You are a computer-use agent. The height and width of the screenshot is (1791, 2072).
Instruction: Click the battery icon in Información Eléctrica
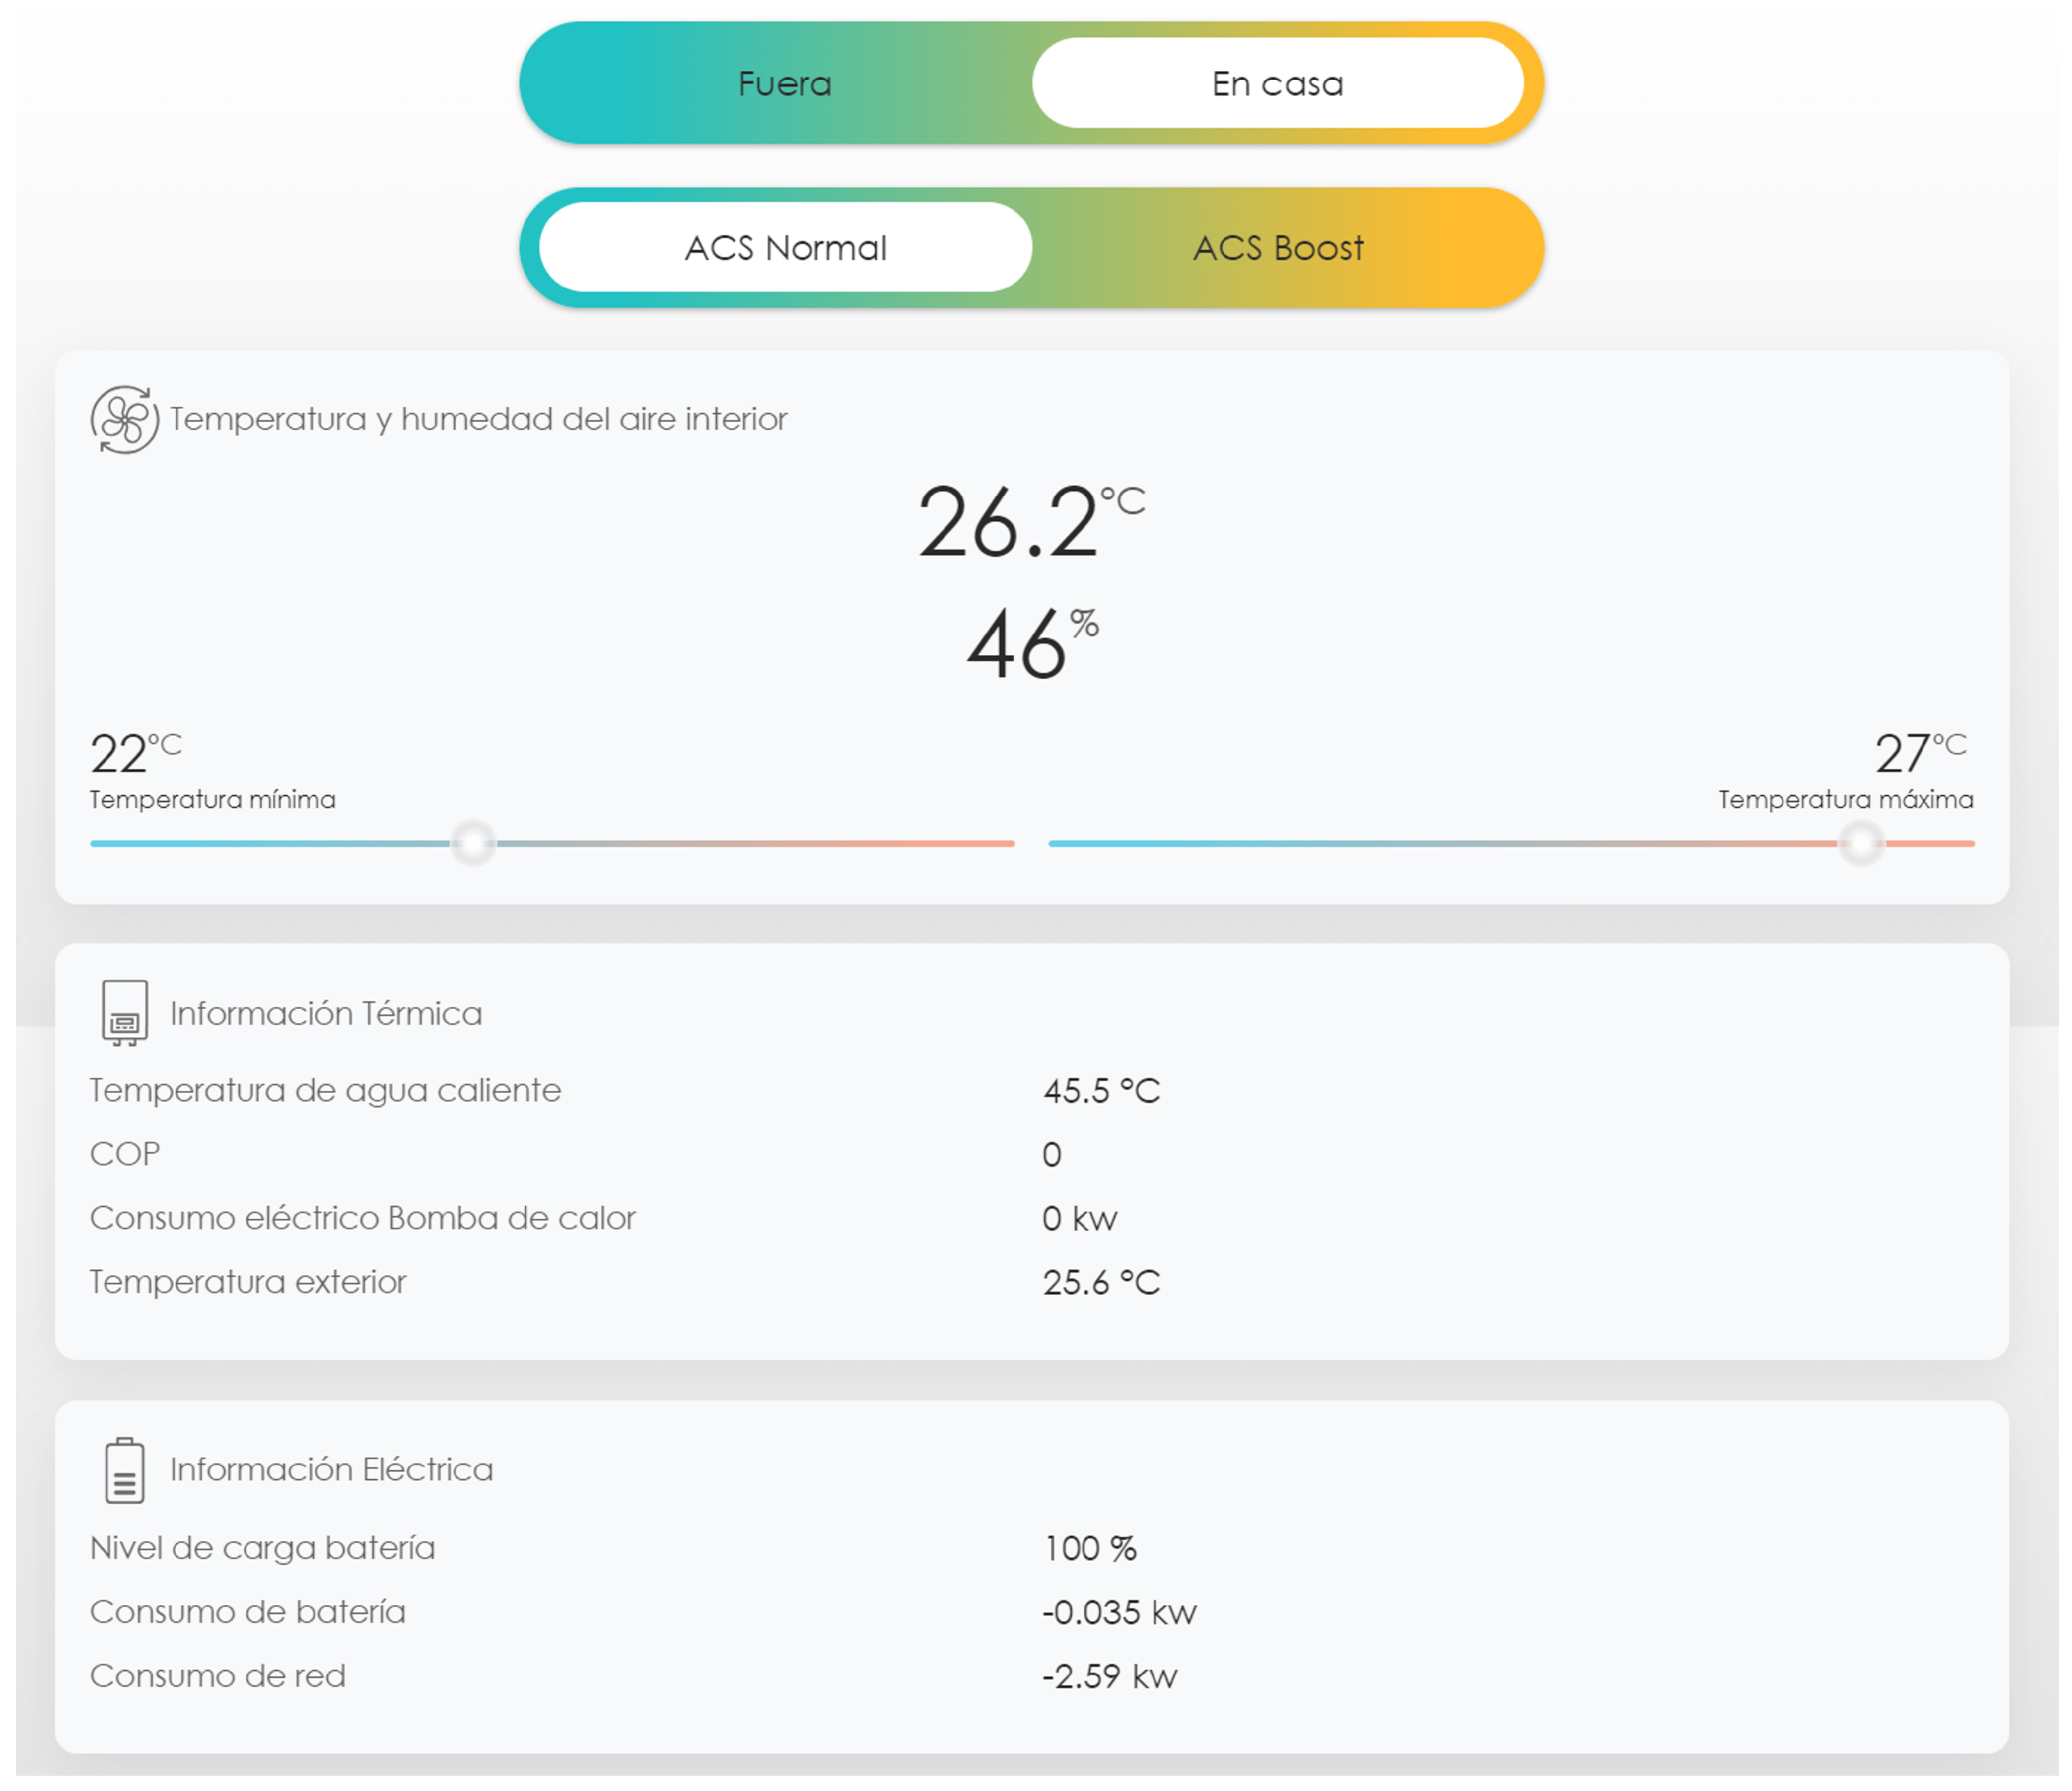point(125,1470)
